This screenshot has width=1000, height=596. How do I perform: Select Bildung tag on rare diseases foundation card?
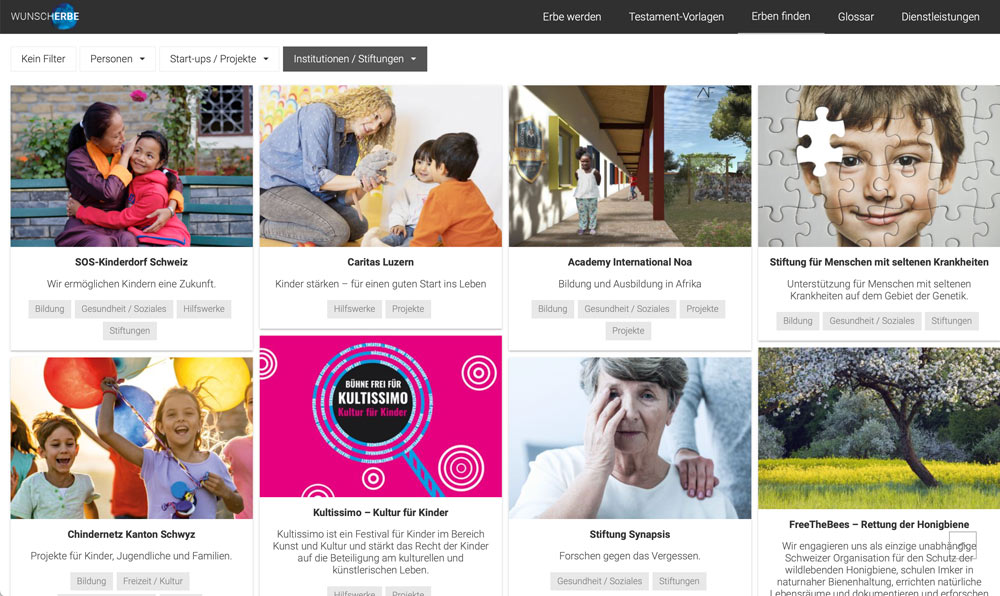[x=798, y=321]
